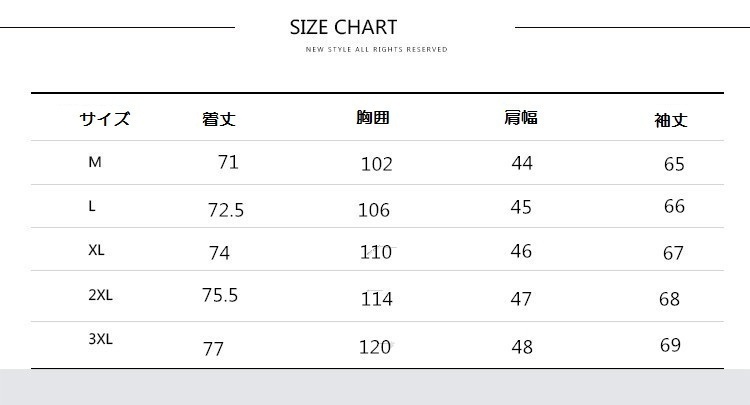Select the 袖丈 column header
750x405 pixels.
(x=671, y=120)
